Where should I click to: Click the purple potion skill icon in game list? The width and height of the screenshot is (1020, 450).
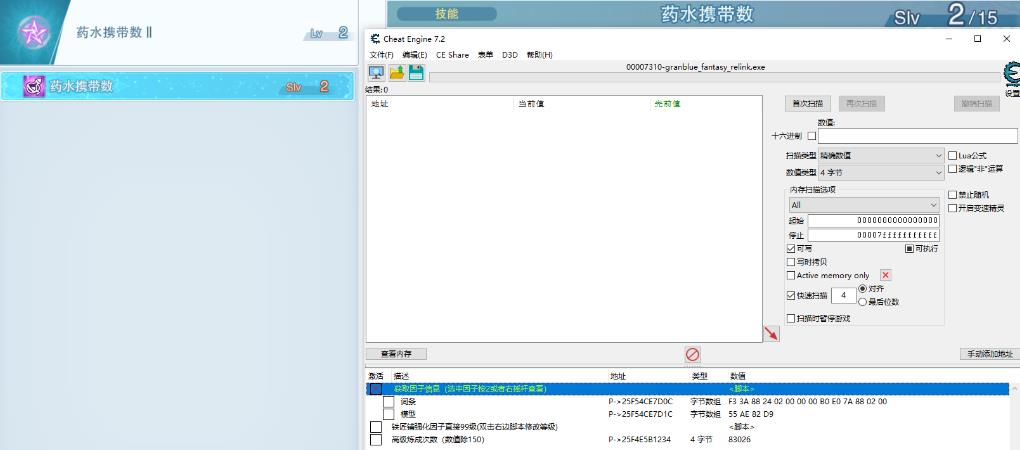pos(34,86)
